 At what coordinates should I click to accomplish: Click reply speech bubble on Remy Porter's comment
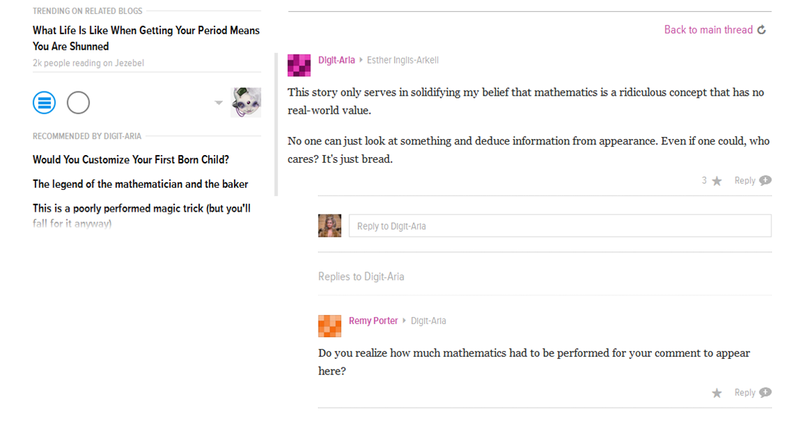765,392
